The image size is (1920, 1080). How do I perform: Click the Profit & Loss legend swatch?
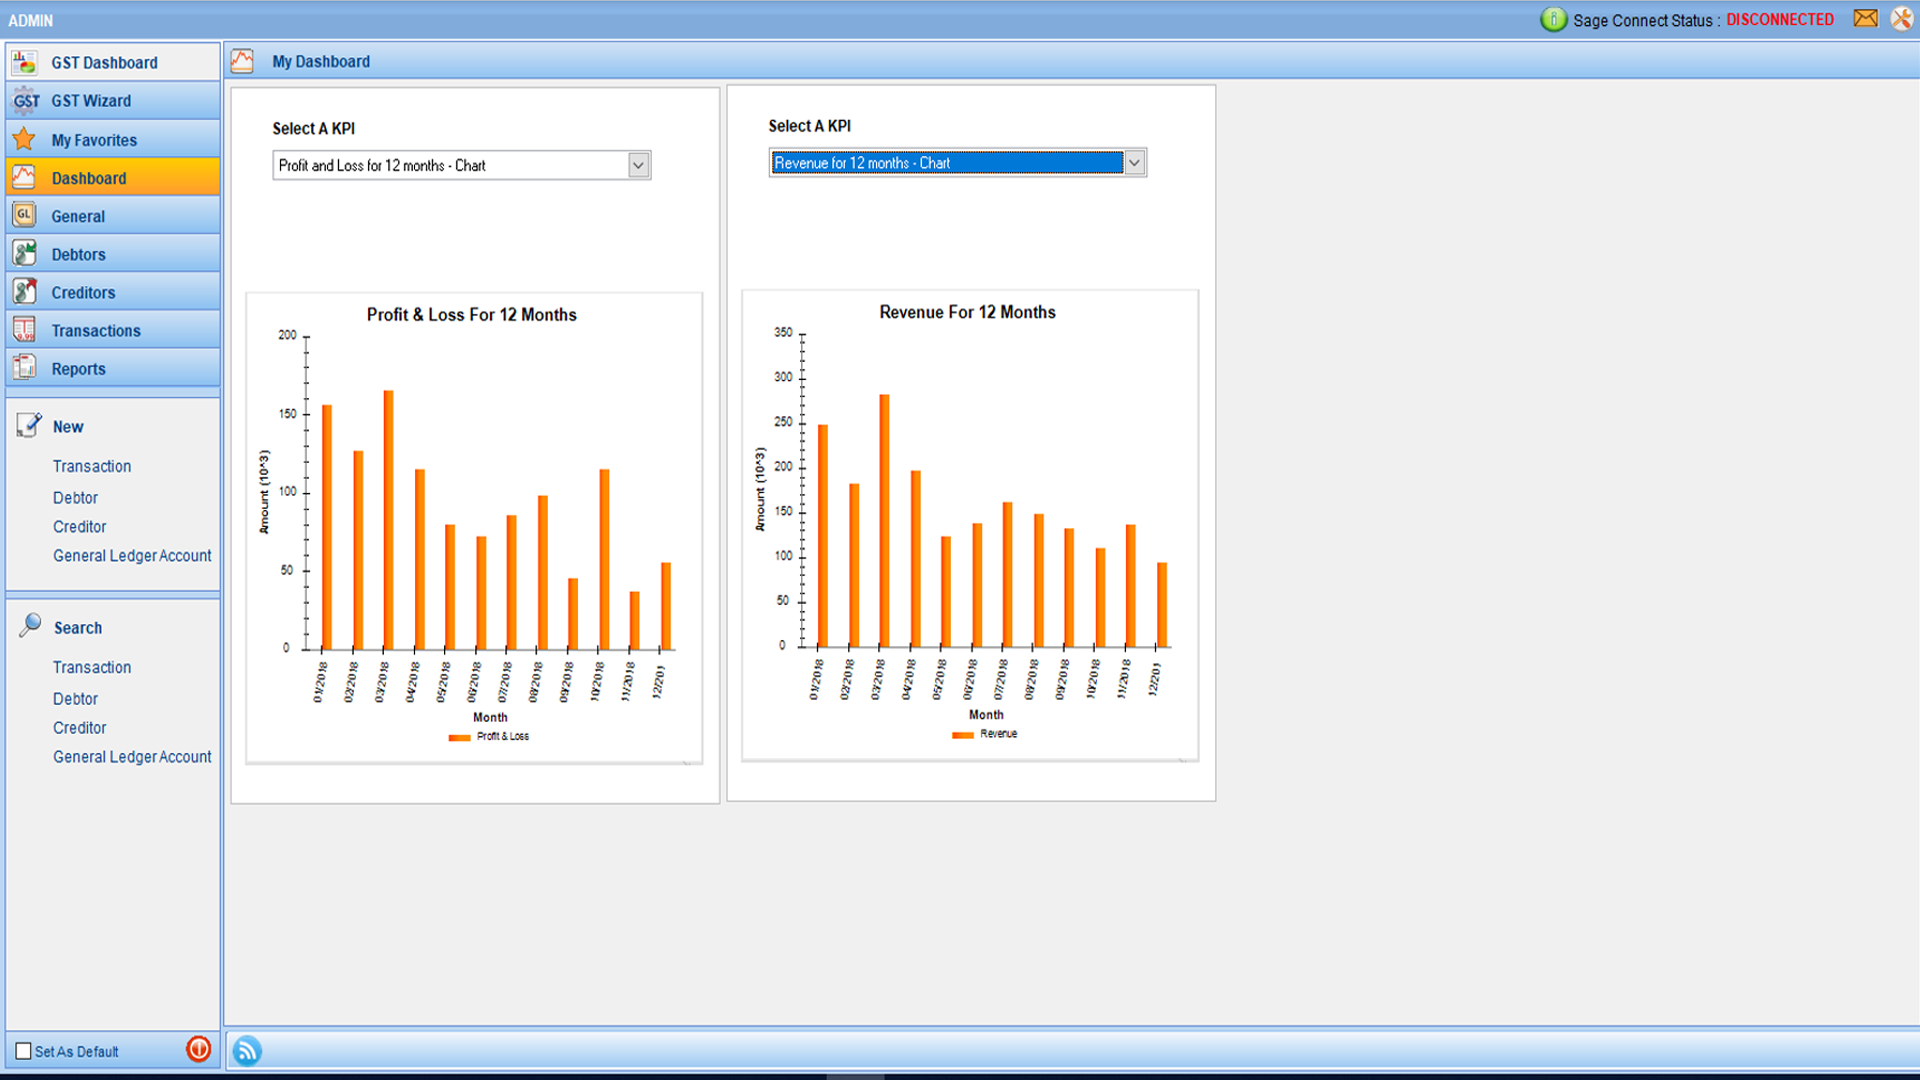(x=459, y=738)
